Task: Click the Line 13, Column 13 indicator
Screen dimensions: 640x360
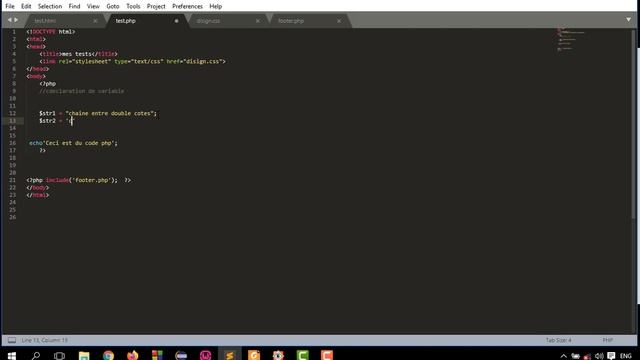Action: pyautogui.click(x=44, y=340)
